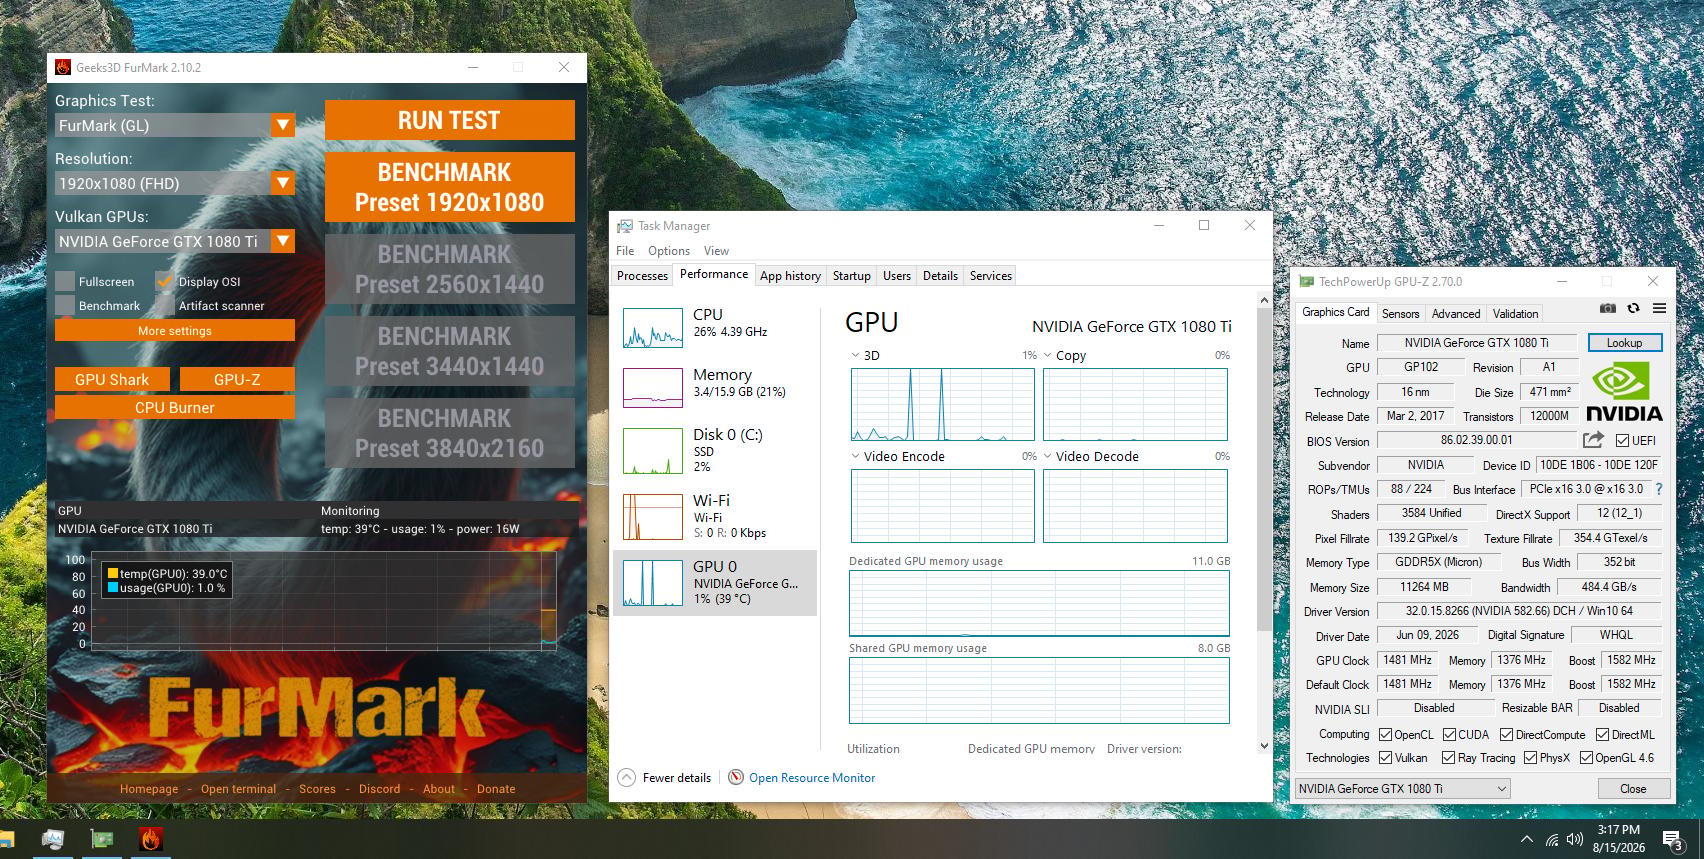Open Task Manager from the taskbar

coord(53,839)
